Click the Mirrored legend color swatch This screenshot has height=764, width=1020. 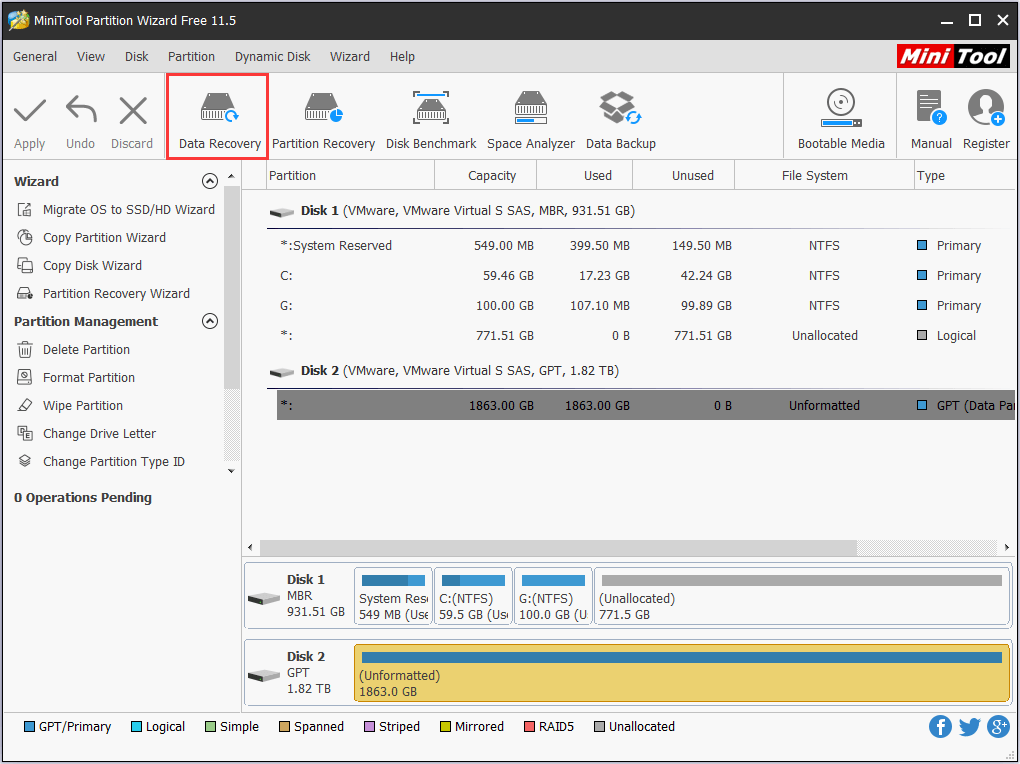[445, 726]
